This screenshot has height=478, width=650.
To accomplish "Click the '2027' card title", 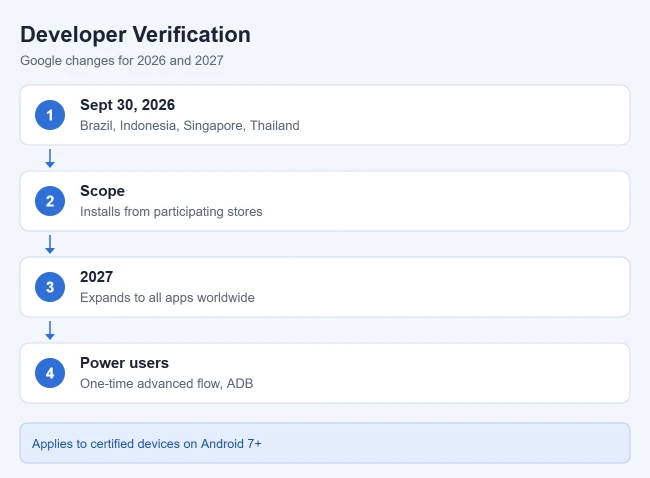I will pyautogui.click(x=97, y=277).
